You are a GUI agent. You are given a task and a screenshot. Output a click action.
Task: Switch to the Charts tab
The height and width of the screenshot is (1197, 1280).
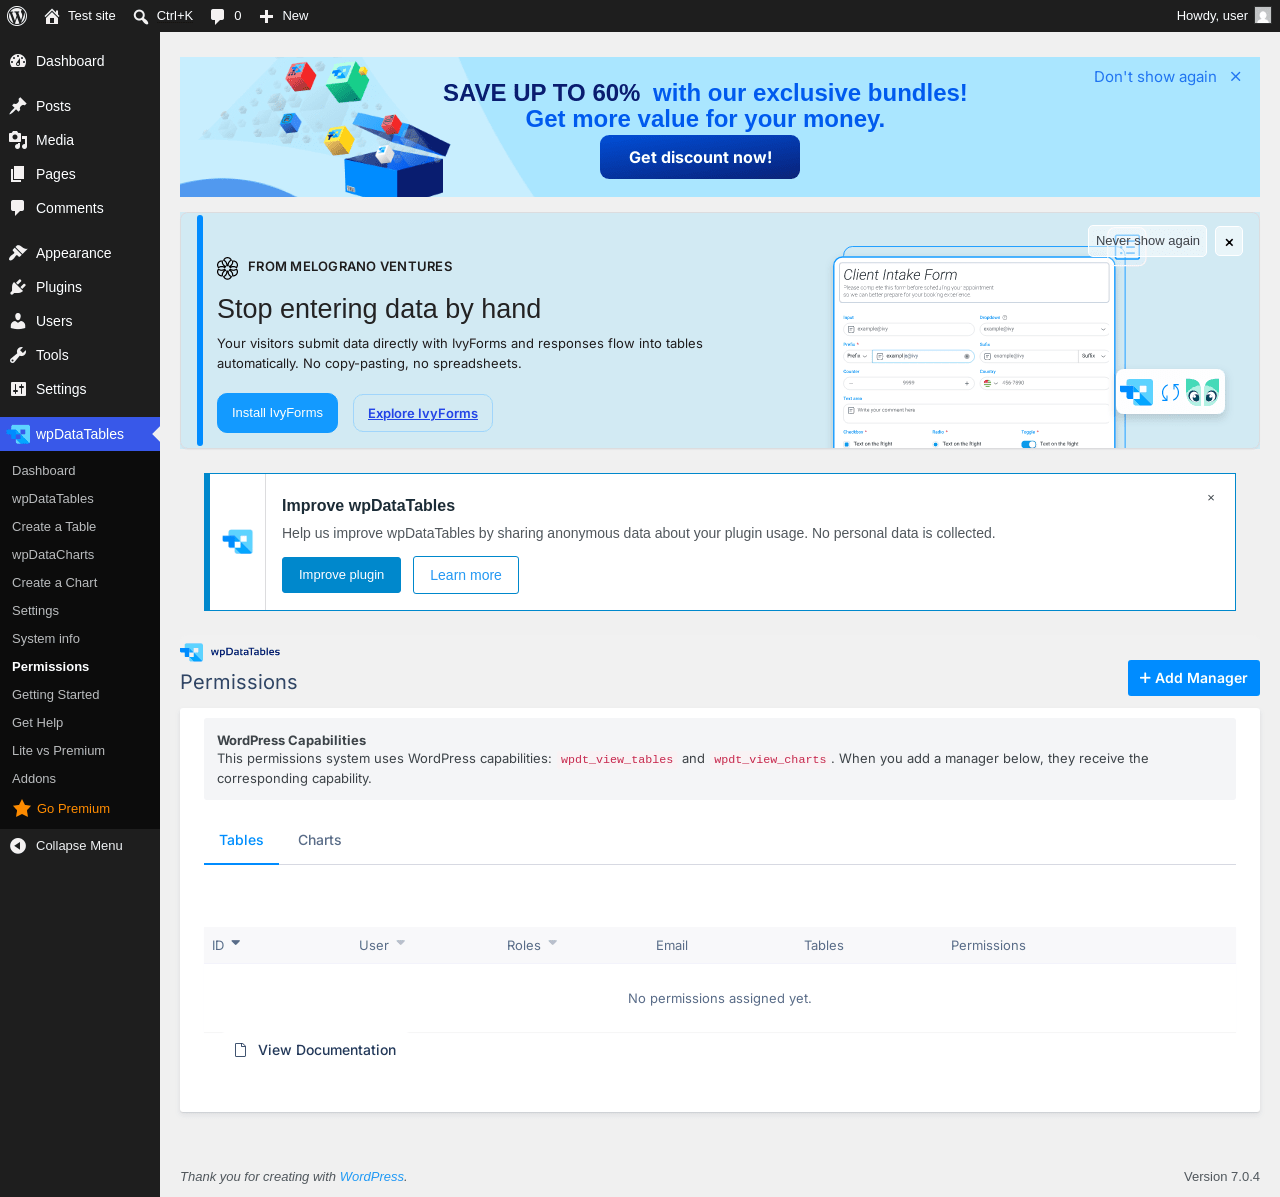[320, 840]
